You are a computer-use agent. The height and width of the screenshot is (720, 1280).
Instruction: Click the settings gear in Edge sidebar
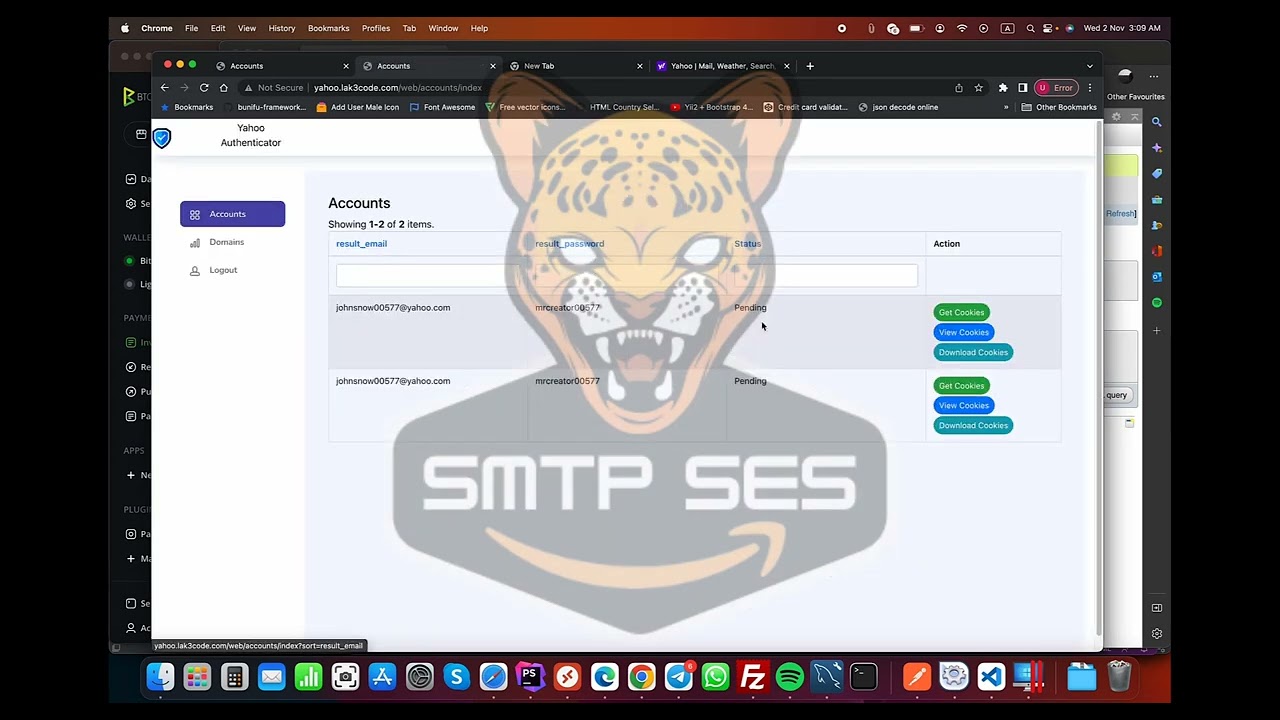pos(1157,633)
